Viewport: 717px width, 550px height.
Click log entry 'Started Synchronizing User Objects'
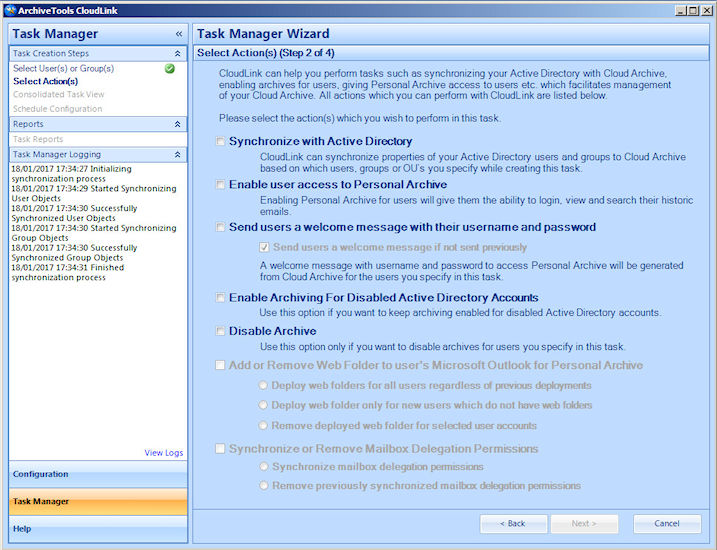(x=94, y=193)
